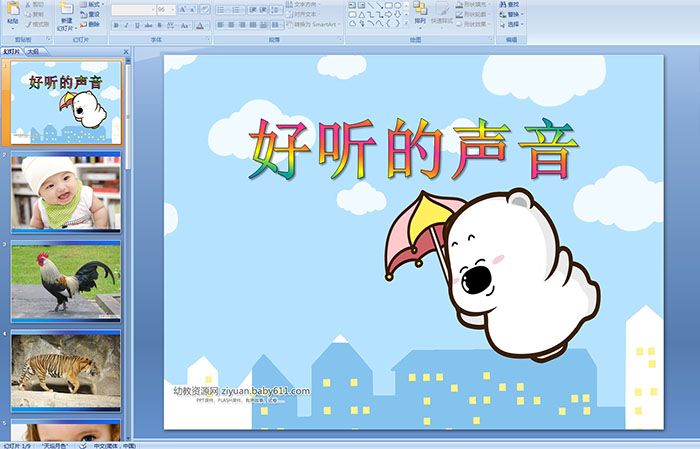Click the Clear Formatting icon
The image size is (700, 449).
click(205, 10)
